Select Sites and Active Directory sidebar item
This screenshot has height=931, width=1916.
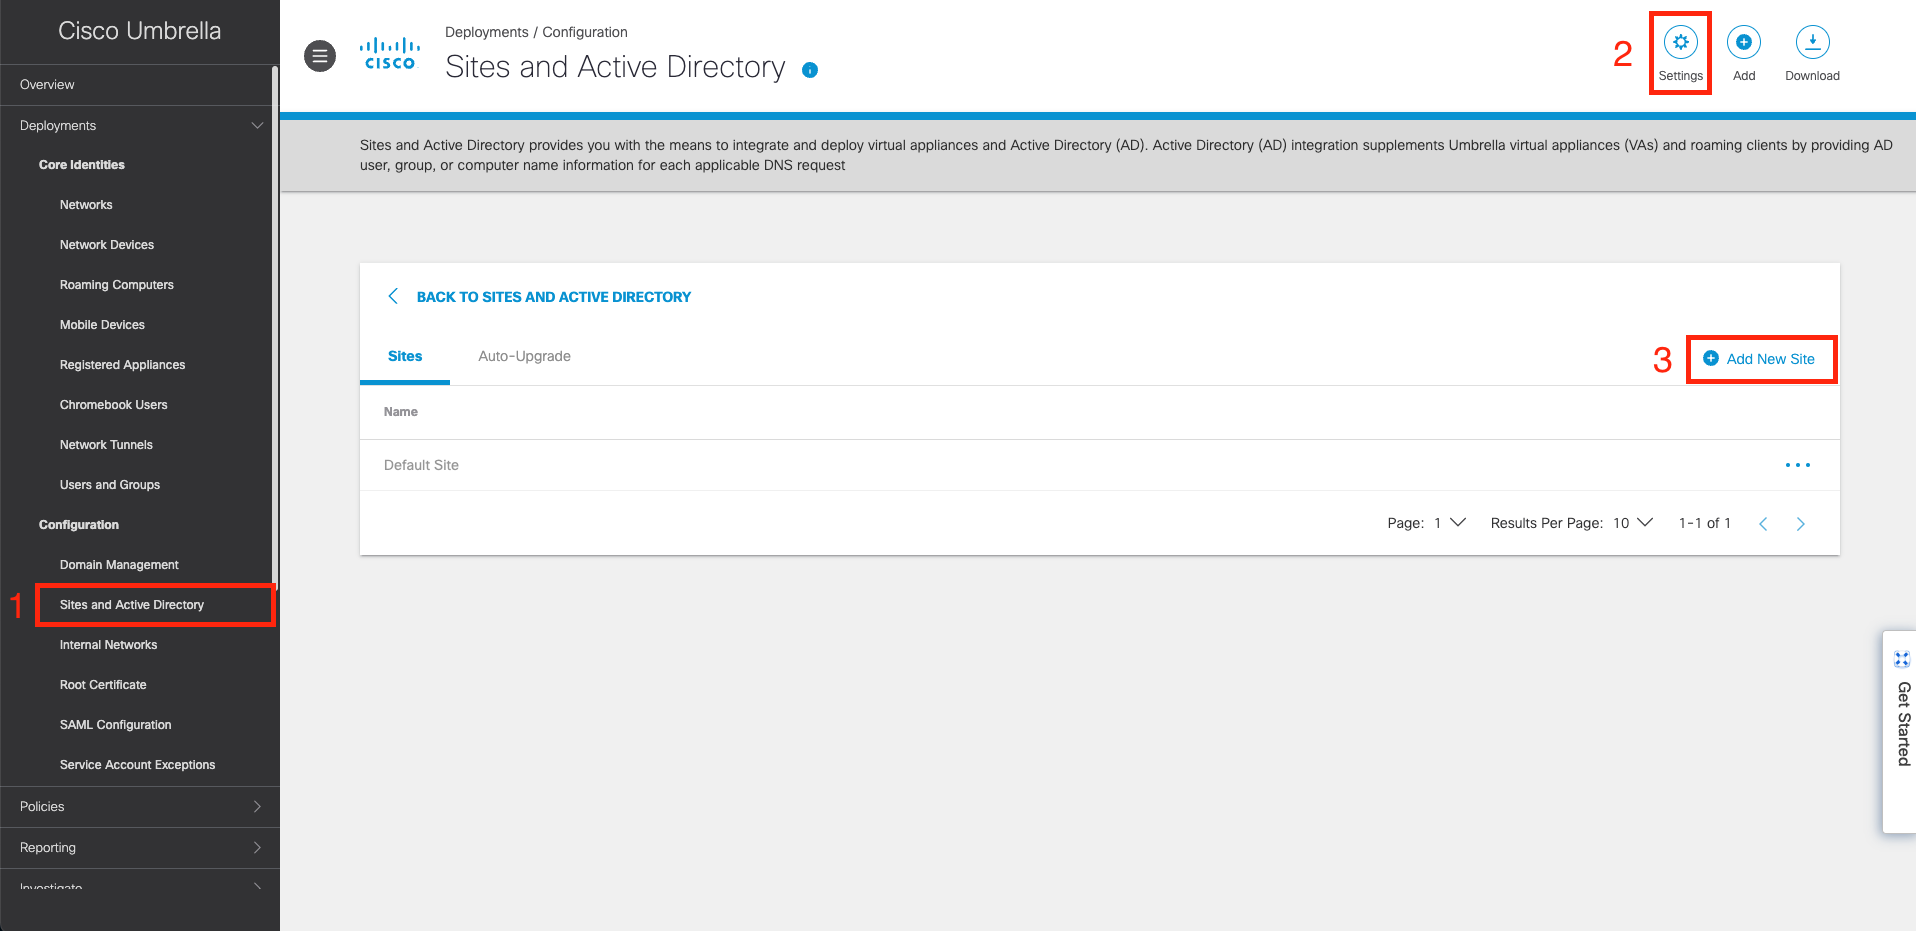point(132,605)
